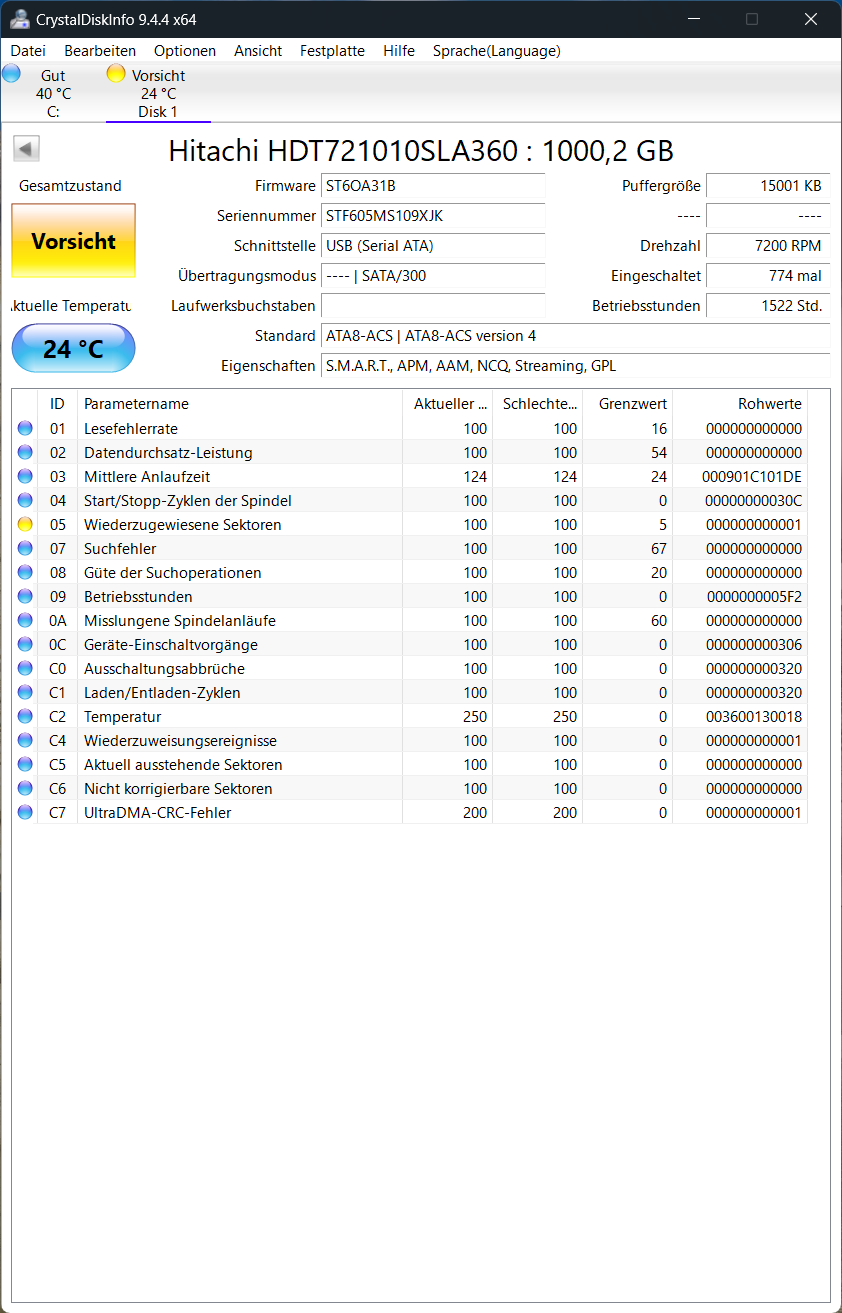Image resolution: width=842 pixels, height=1313 pixels.
Task: Open the Sprache(Language) menu
Action: tap(497, 50)
